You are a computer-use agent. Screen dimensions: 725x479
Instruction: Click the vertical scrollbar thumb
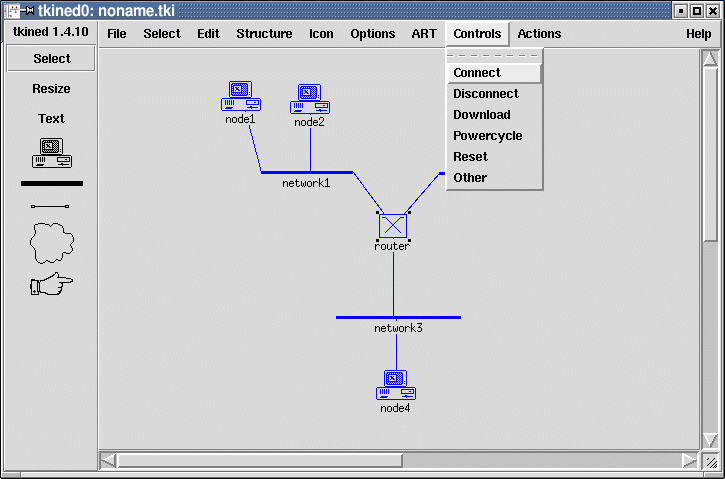[x=710, y=150]
